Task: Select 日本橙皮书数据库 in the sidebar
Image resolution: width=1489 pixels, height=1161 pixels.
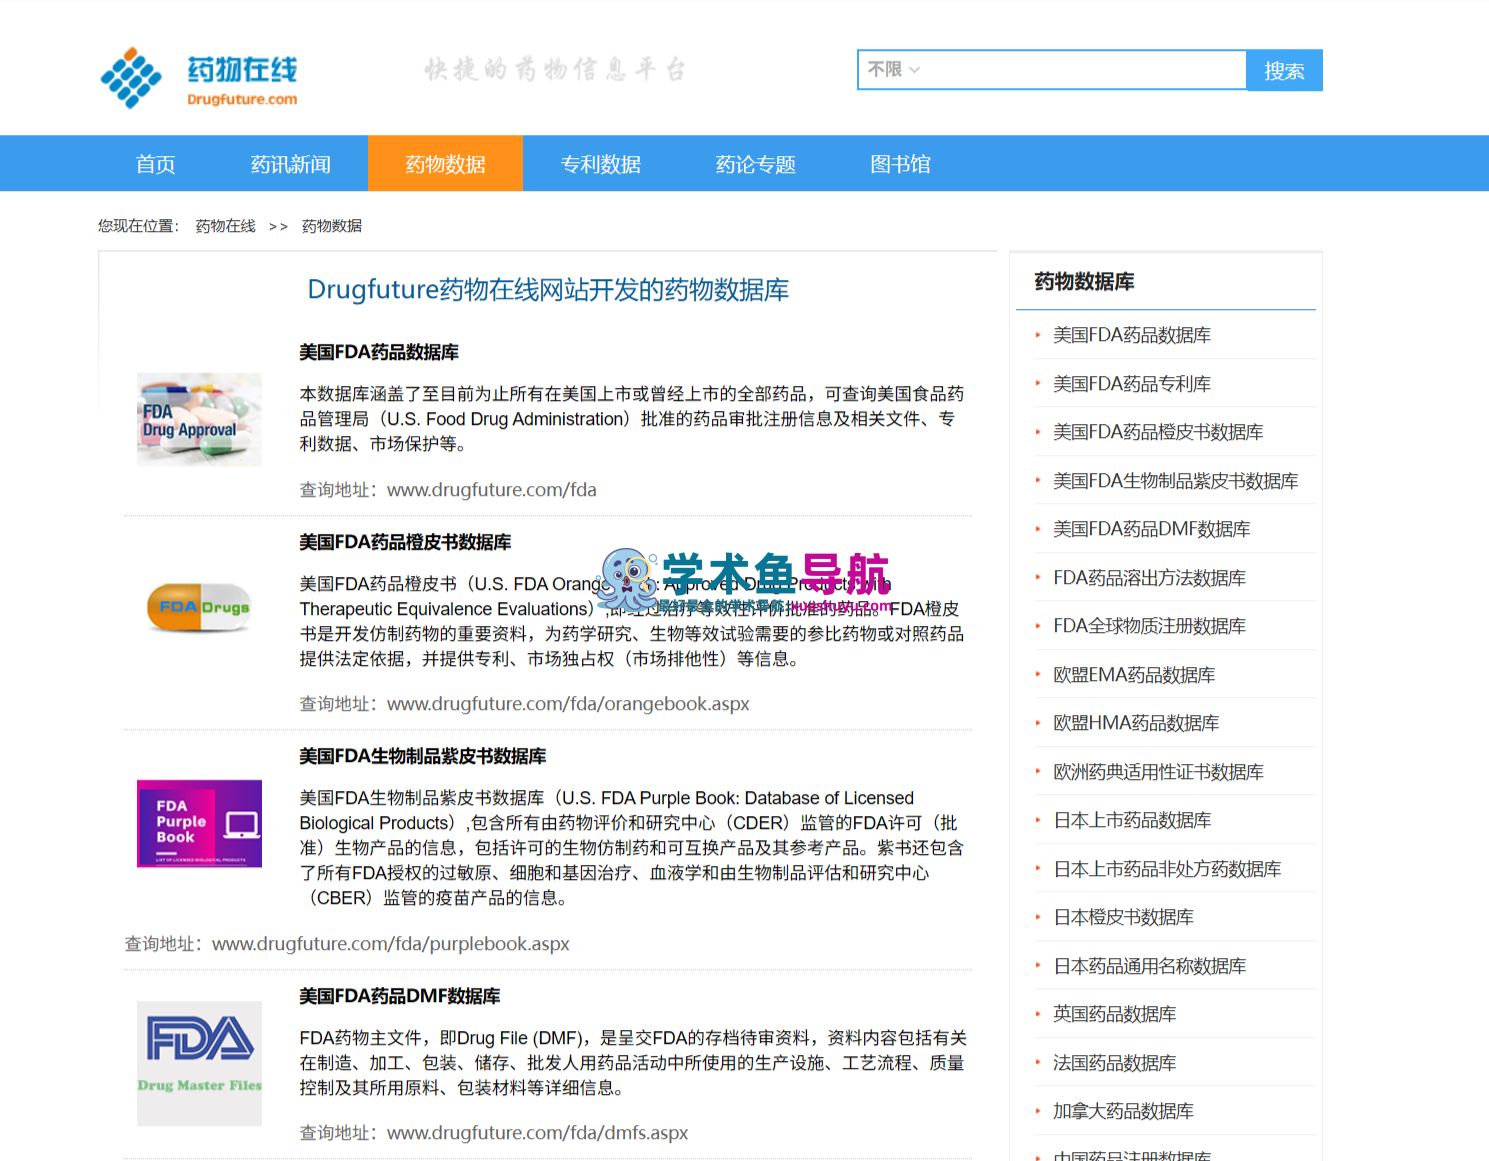Action: click(1123, 917)
